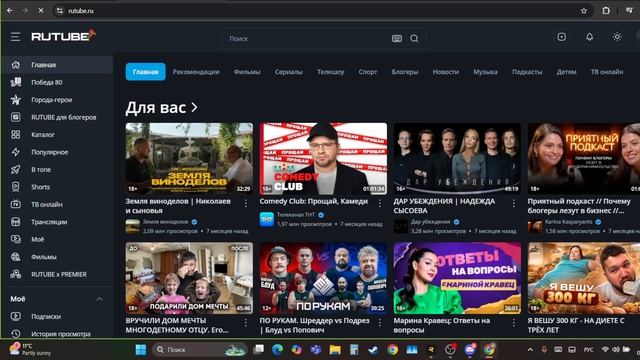Open options menu for ВРУЧИЛИ ДОМ МЕЧТЫ video
Image resolution: width=640 pixels, height=360 pixels.
tap(246, 322)
